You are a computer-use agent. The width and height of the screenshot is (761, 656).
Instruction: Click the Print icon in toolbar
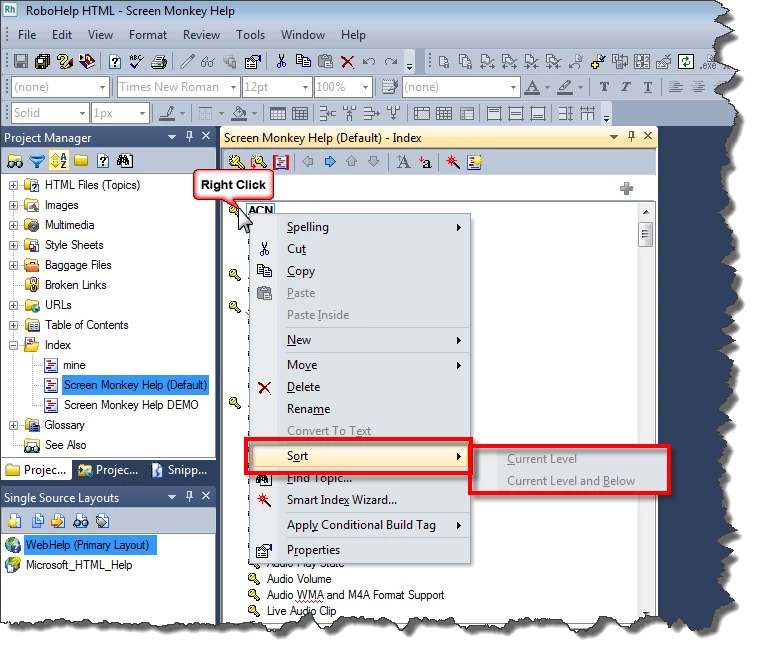tap(159, 62)
